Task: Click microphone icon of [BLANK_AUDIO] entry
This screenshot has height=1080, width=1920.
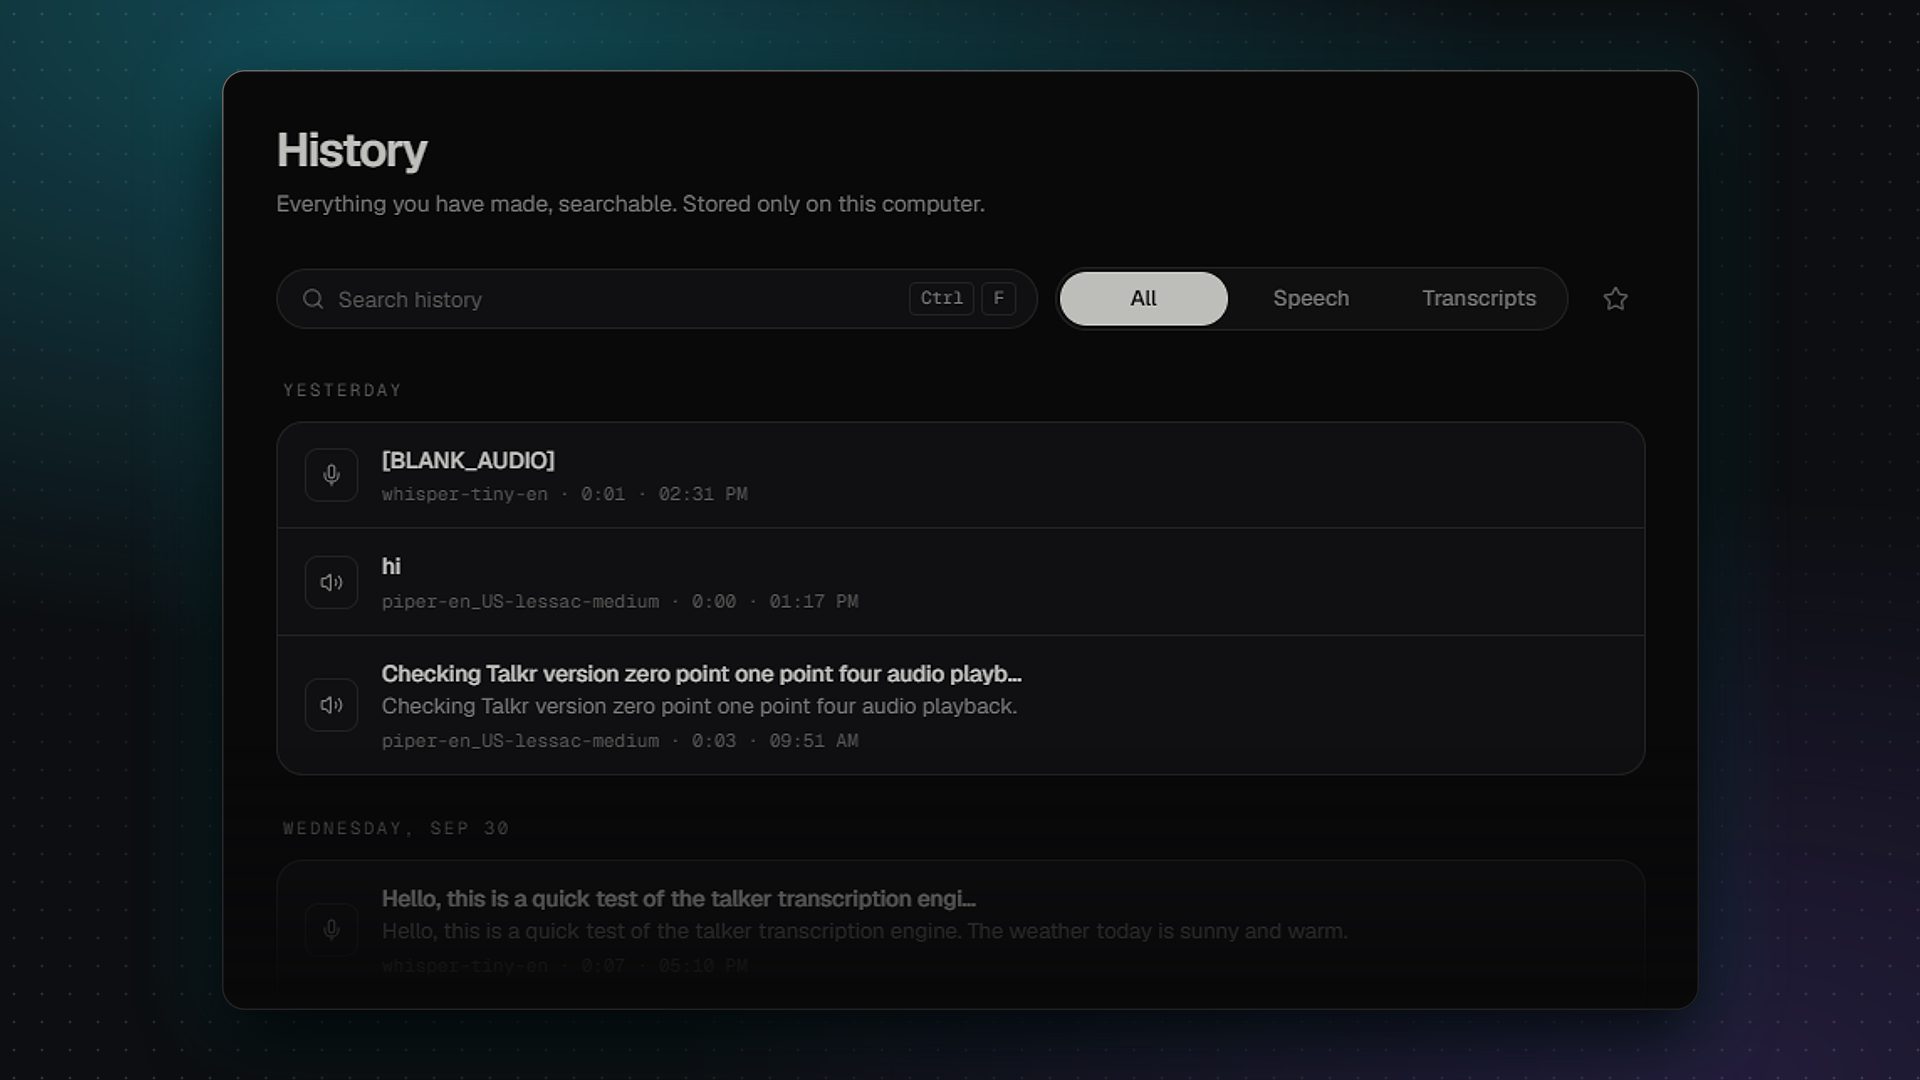Action: [331, 475]
